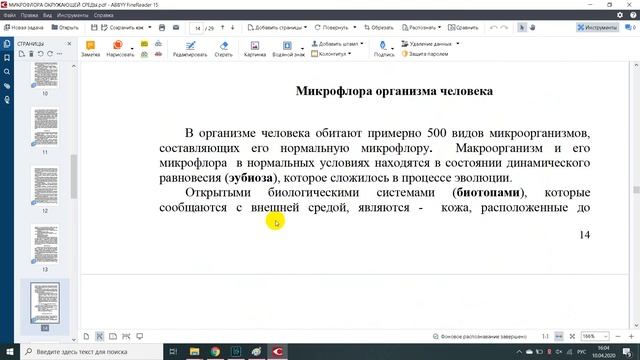
Task: Click the undo arrow in toolbar
Action: coord(493,27)
